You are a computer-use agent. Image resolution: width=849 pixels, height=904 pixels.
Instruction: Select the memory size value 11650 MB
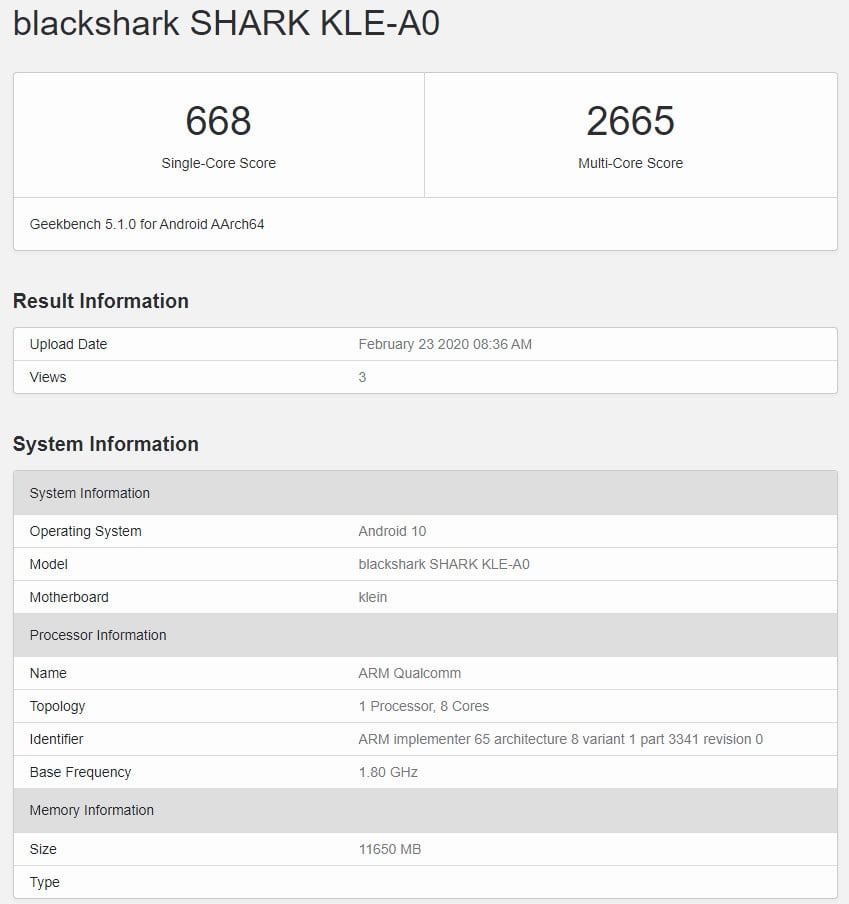[x=390, y=849]
